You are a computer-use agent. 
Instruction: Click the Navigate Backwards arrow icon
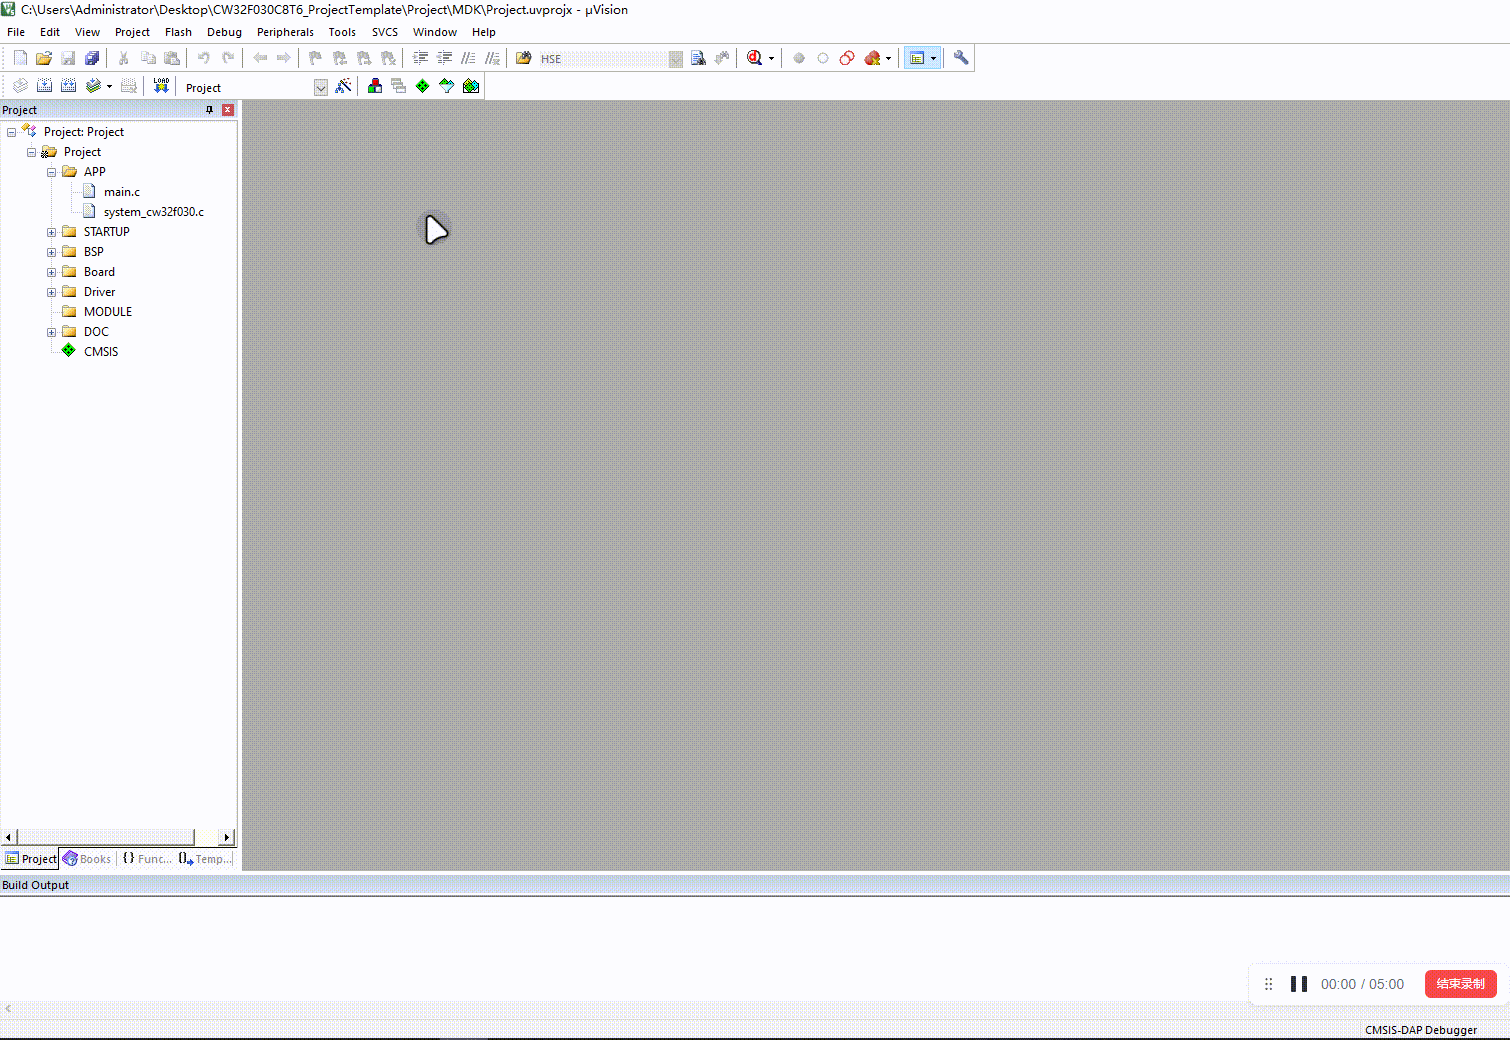[260, 58]
